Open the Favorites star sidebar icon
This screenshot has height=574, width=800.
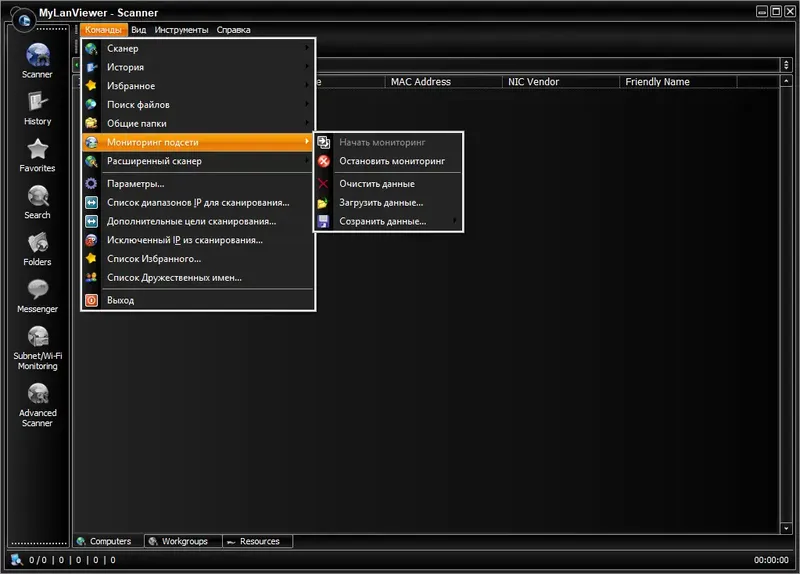pos(38,149)
